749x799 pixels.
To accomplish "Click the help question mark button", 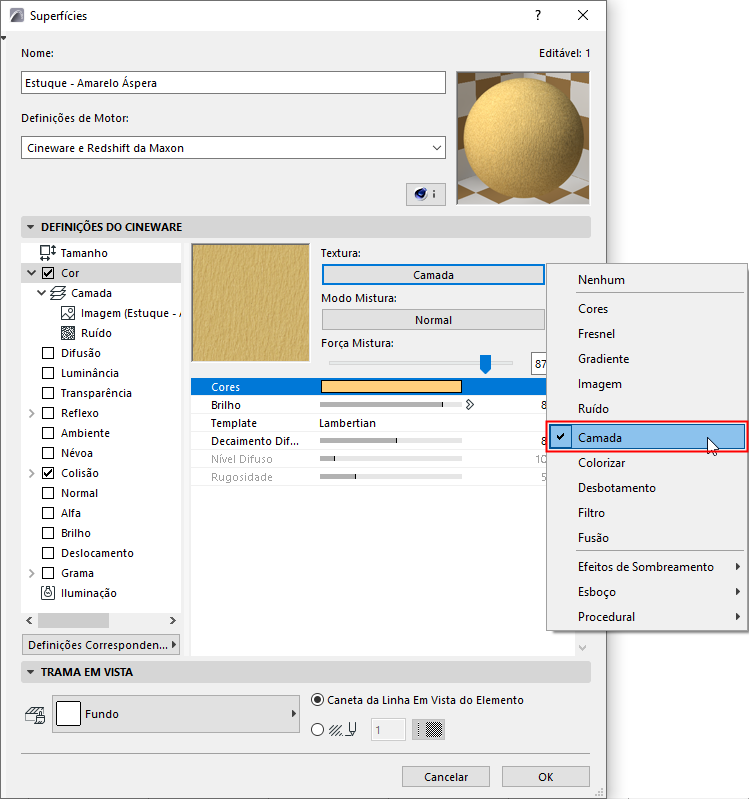I will tap(538, 15).
